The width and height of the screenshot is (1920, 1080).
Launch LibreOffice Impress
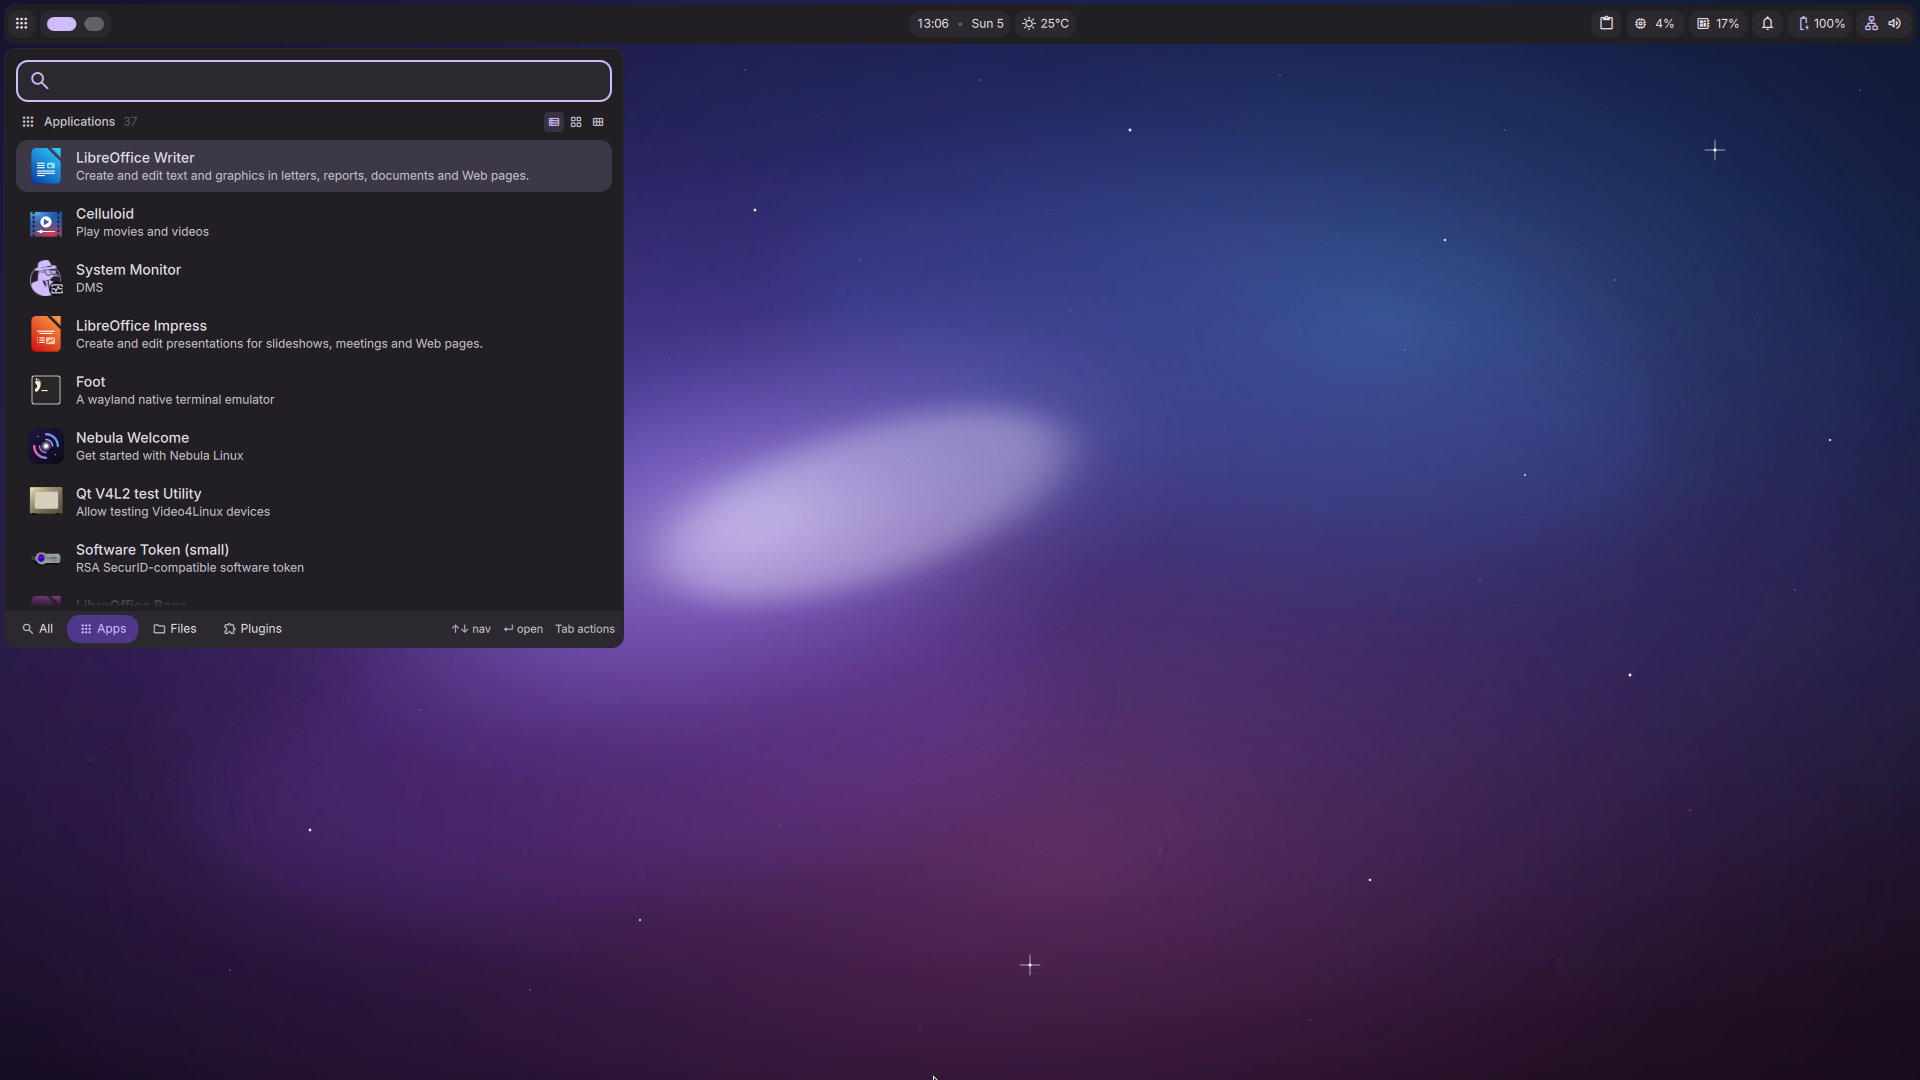tap(314, 334)
